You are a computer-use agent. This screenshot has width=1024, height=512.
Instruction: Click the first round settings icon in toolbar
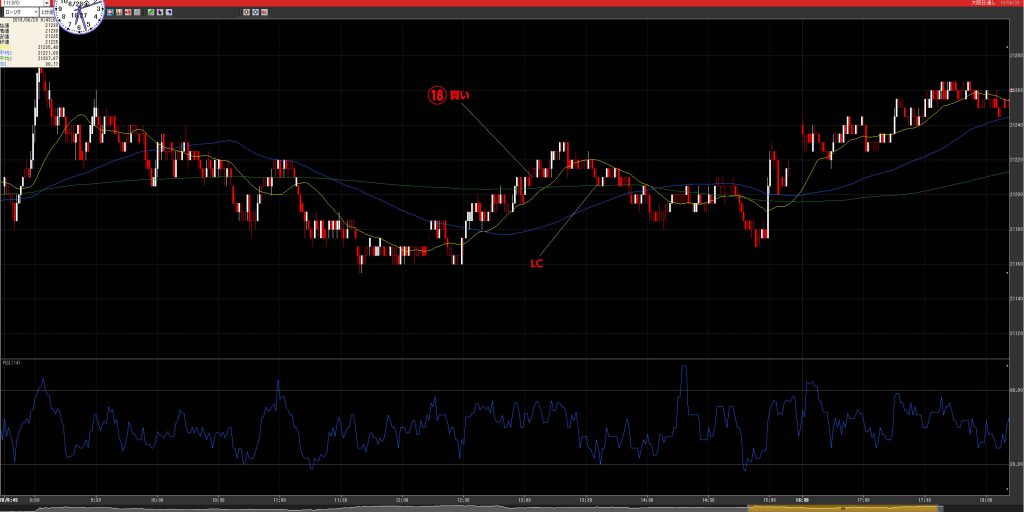pyautogui.click(x=246, y=12)
